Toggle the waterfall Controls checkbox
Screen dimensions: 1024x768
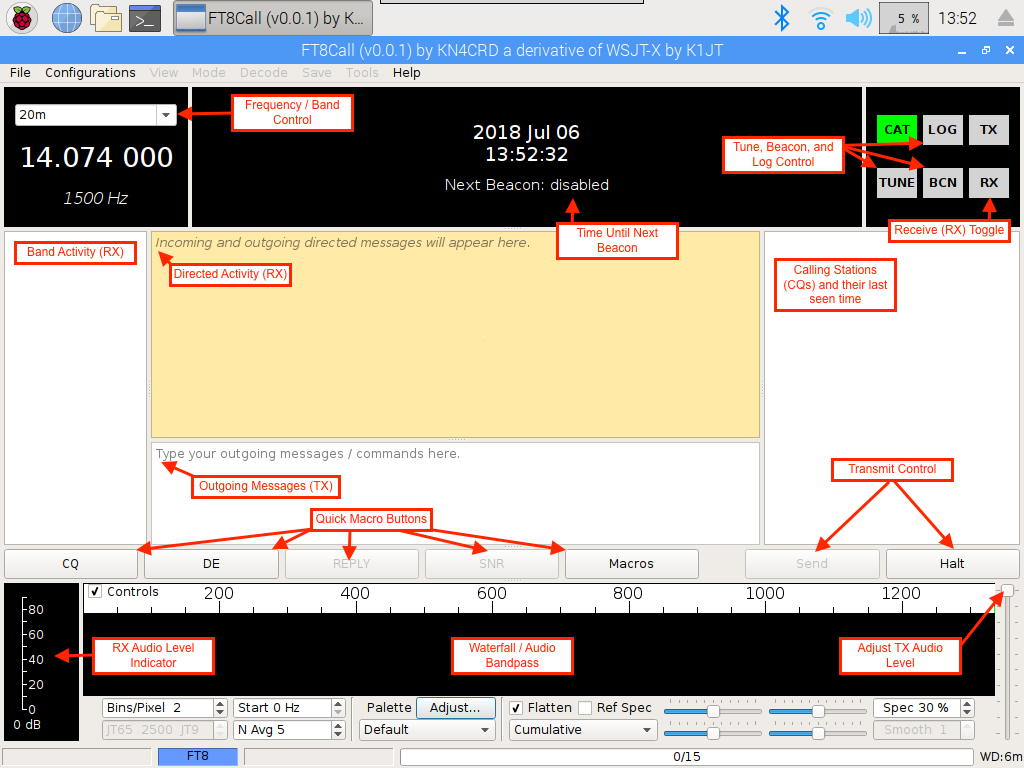tap(95, 592)
